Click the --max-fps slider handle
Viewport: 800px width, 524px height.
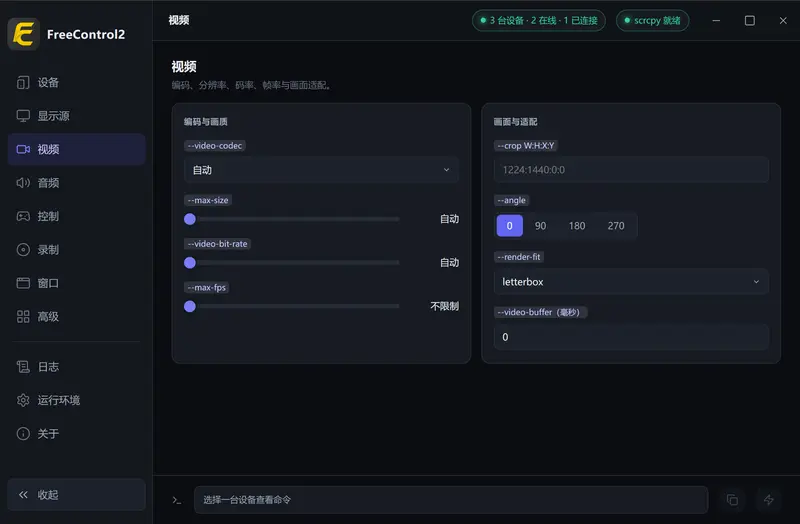(x=190, y=306)
